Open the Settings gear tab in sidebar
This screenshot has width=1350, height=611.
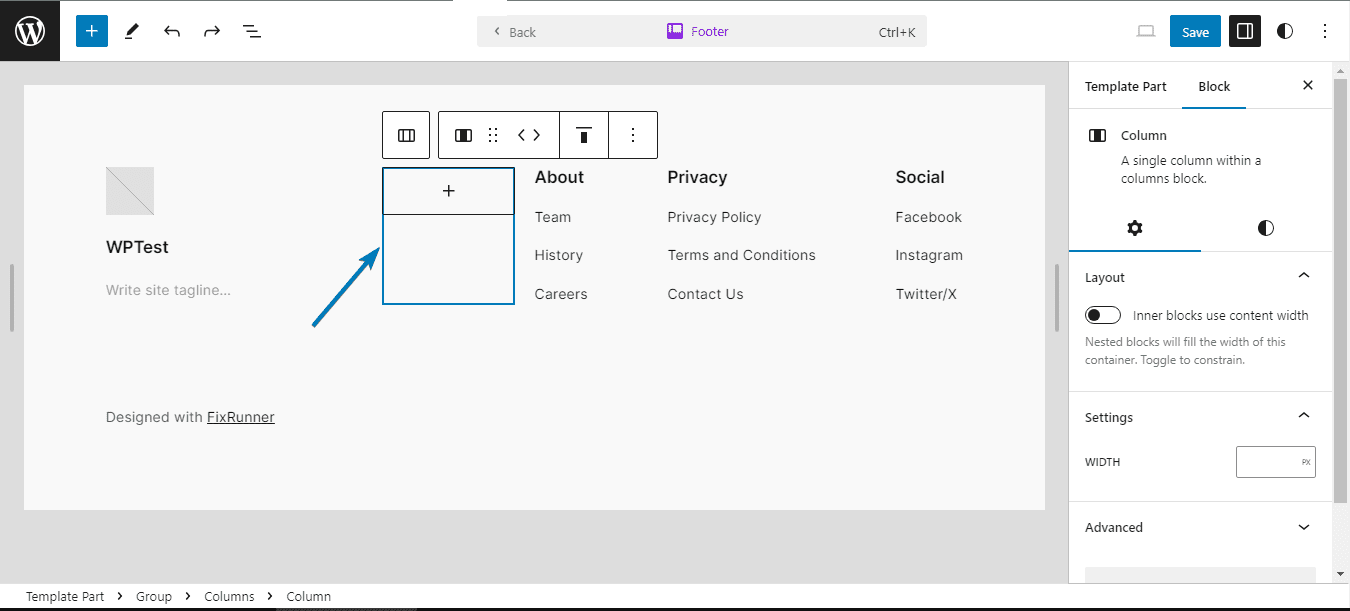point(1134,228)
